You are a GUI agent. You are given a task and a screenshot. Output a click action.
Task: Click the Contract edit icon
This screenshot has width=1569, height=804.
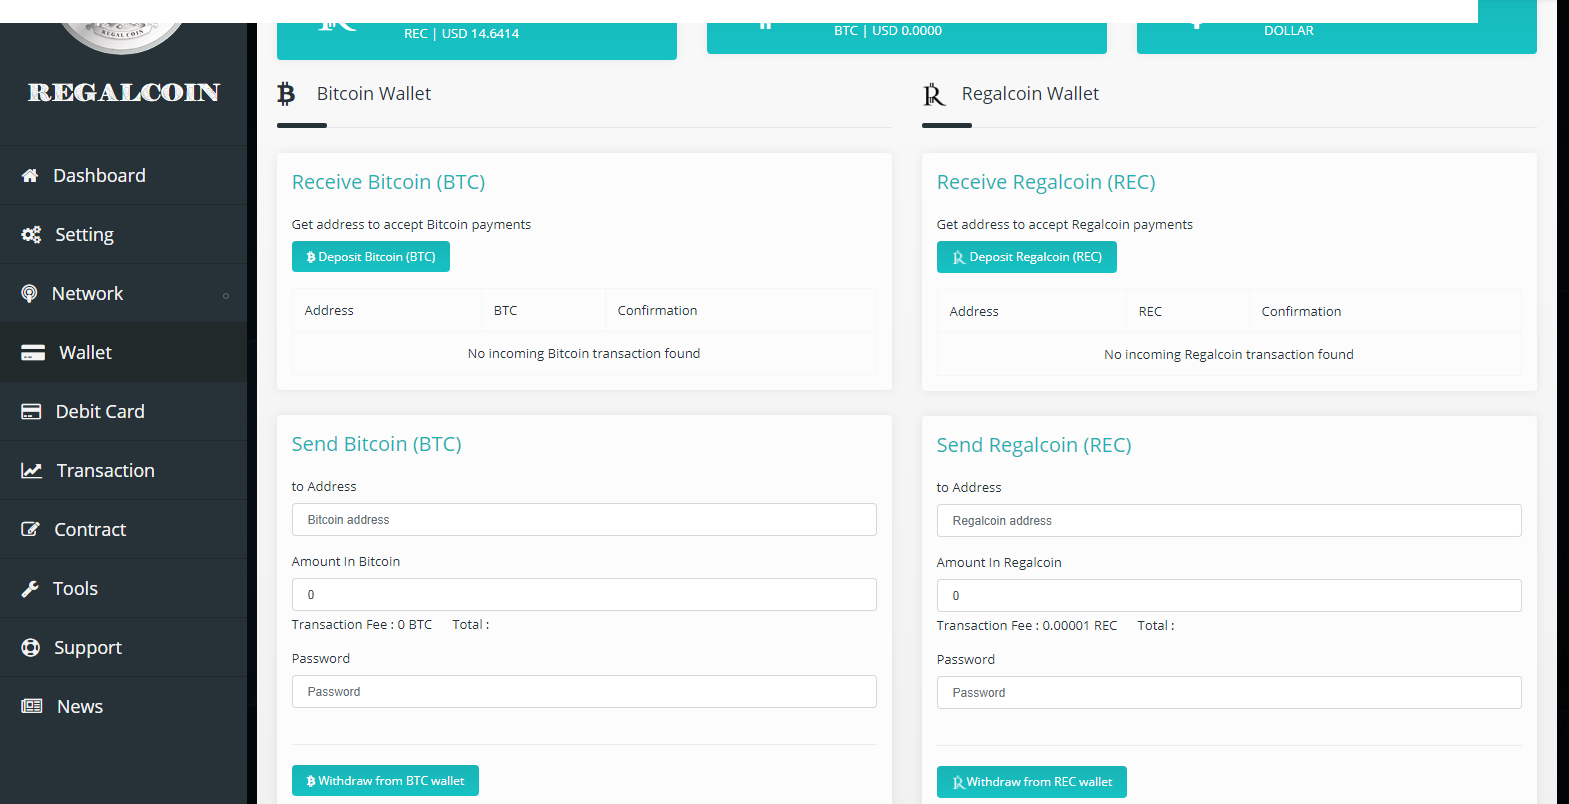tap(31, 530)
